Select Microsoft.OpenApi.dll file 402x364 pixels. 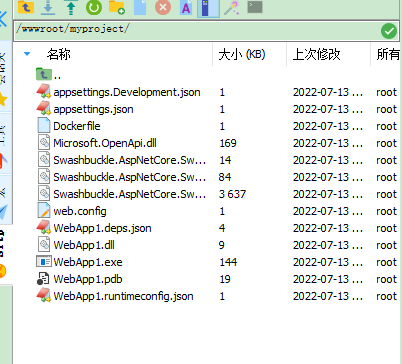(x=105, y=143)
